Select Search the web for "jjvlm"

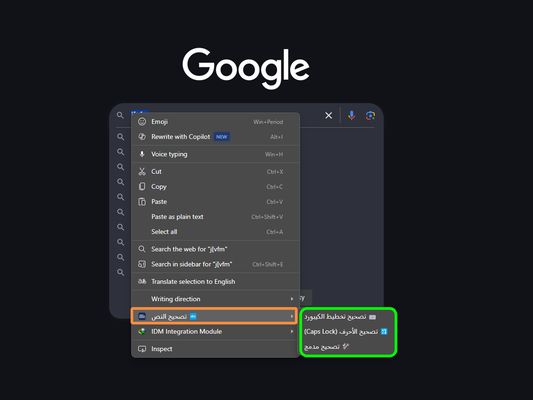tap(215, 249)
